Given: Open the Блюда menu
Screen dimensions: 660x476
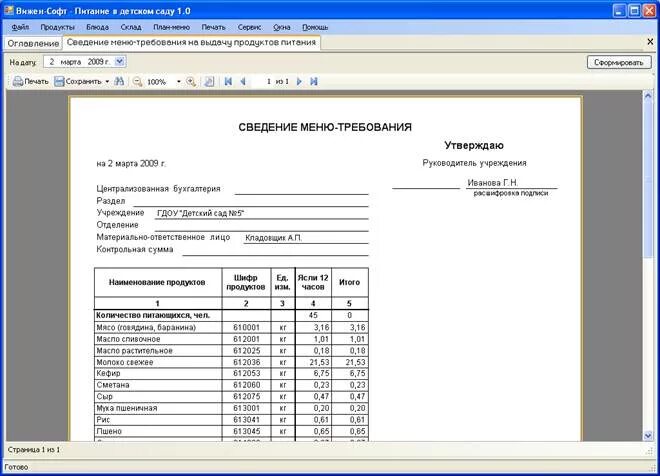Looking at the screenshot, I should tap(98, 27).
